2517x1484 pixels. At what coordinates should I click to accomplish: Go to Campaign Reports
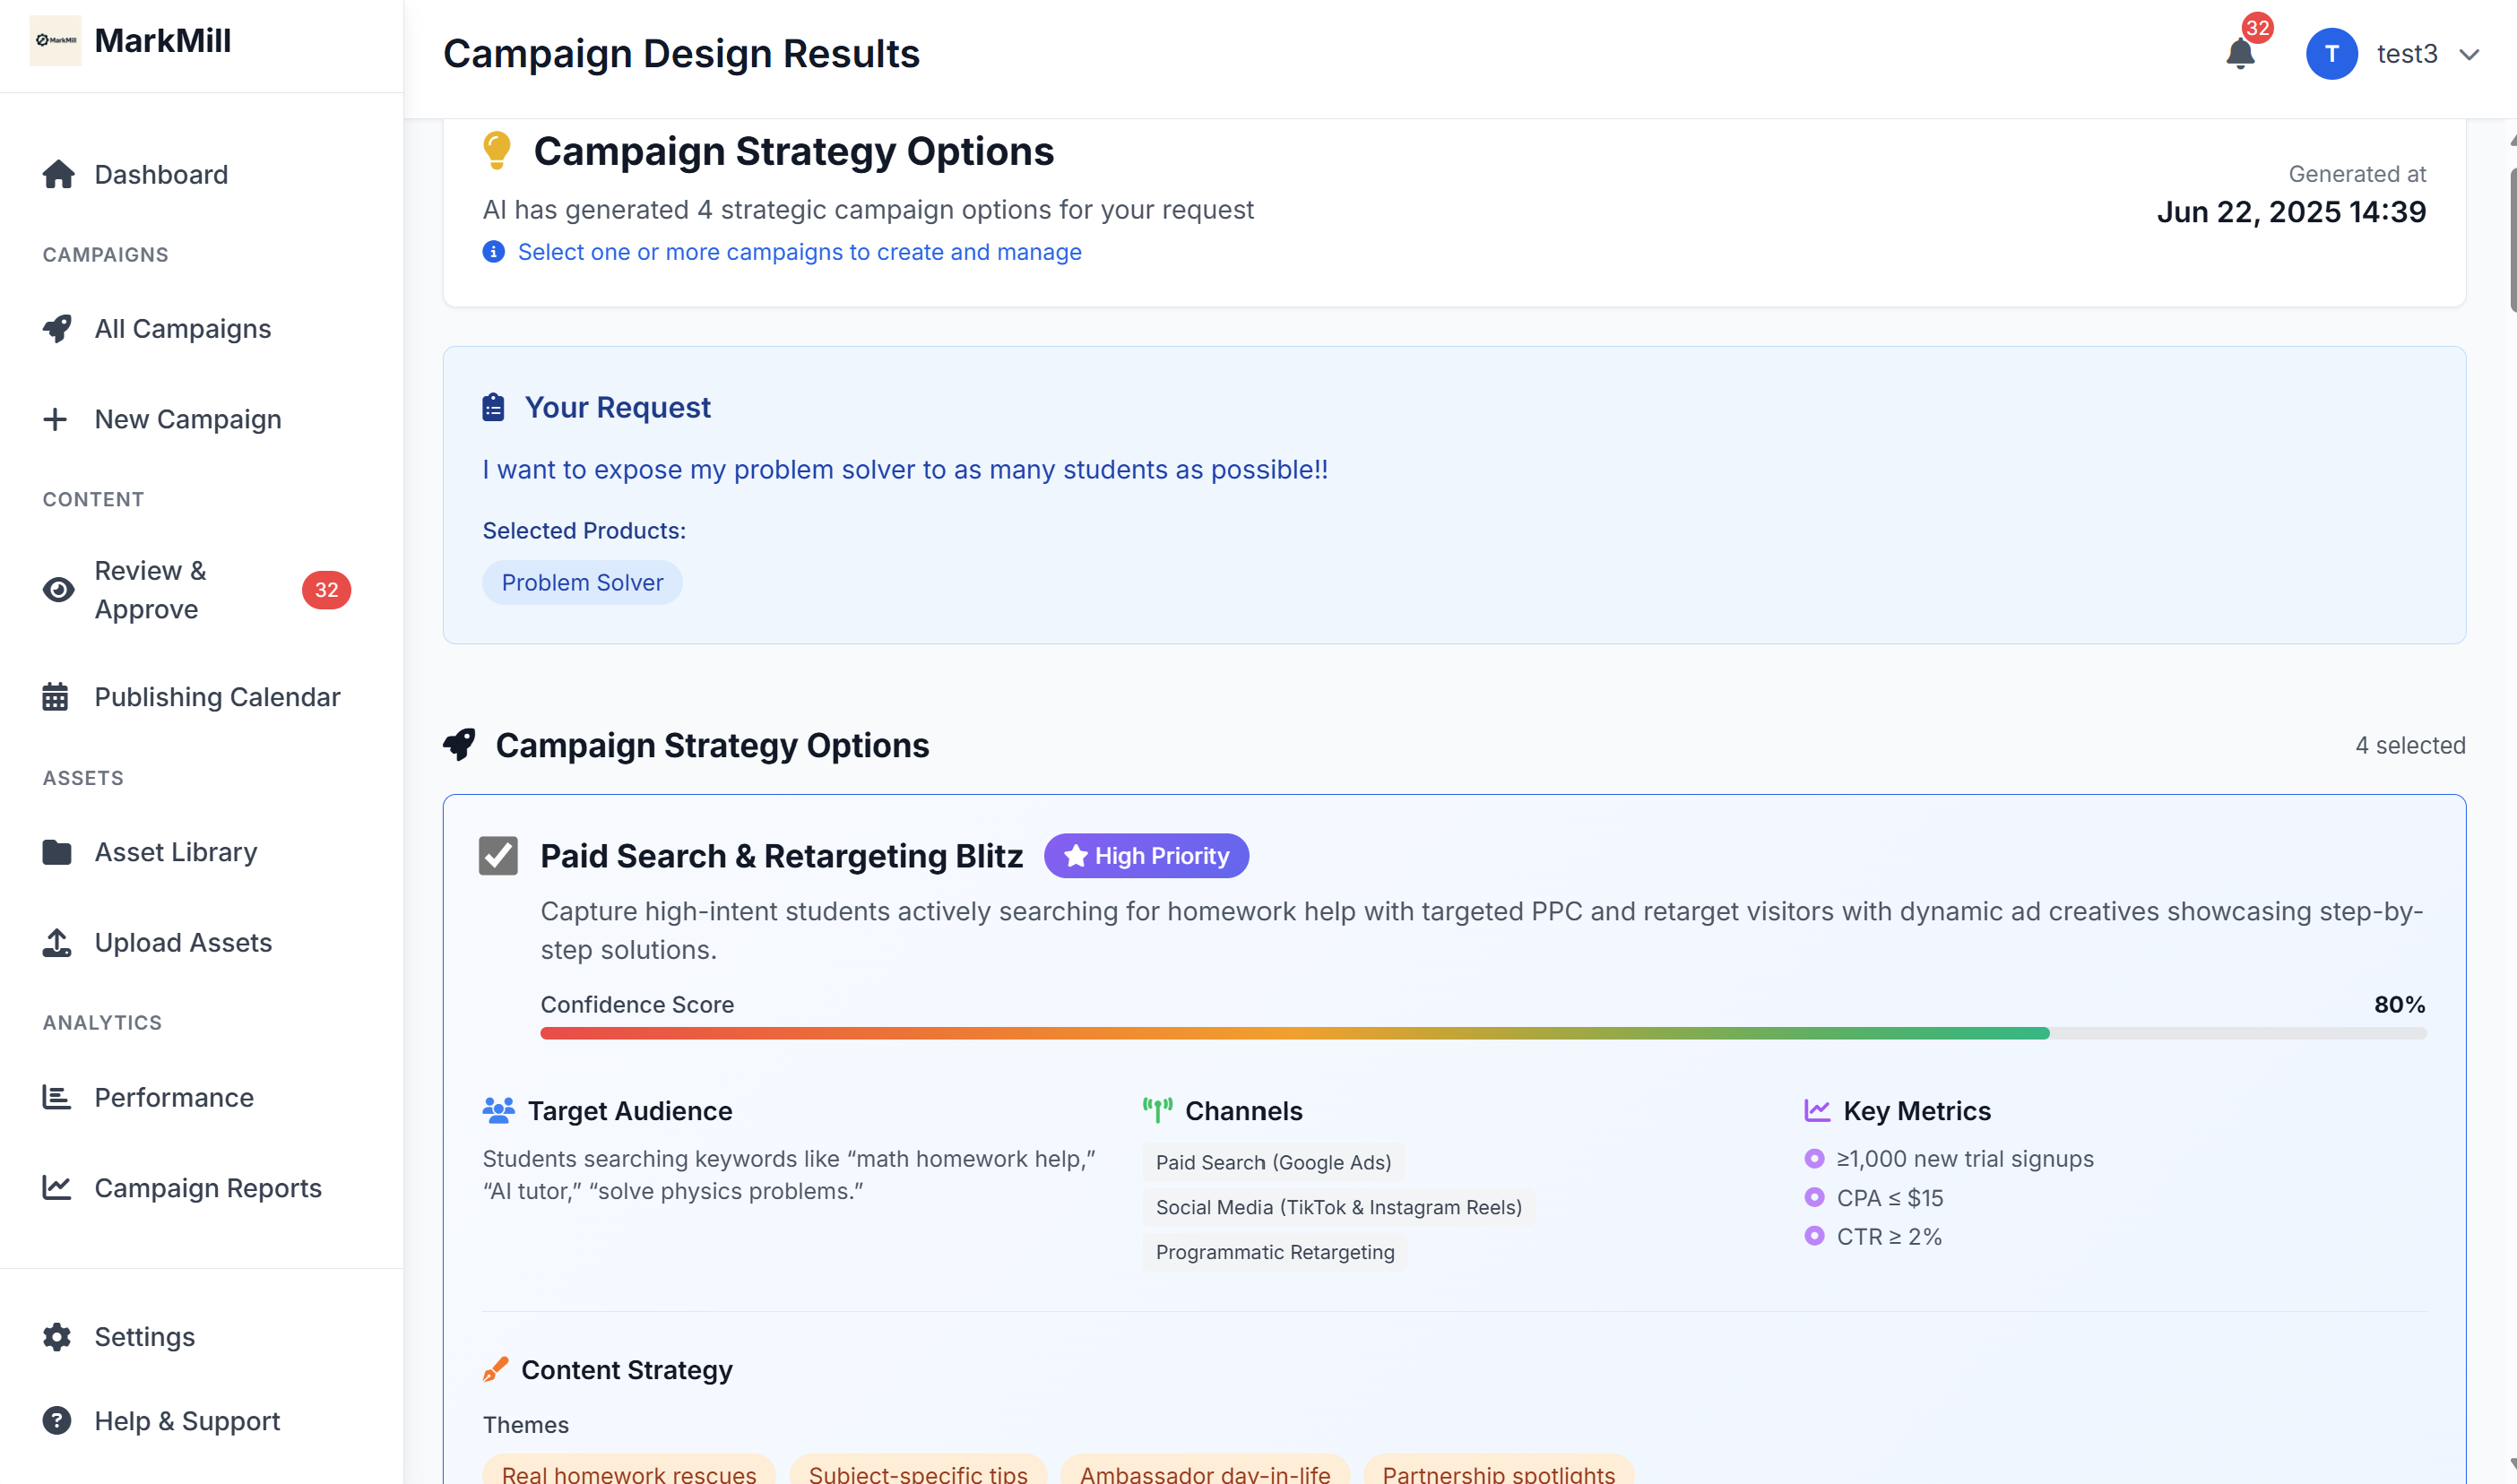[208, 1188]
